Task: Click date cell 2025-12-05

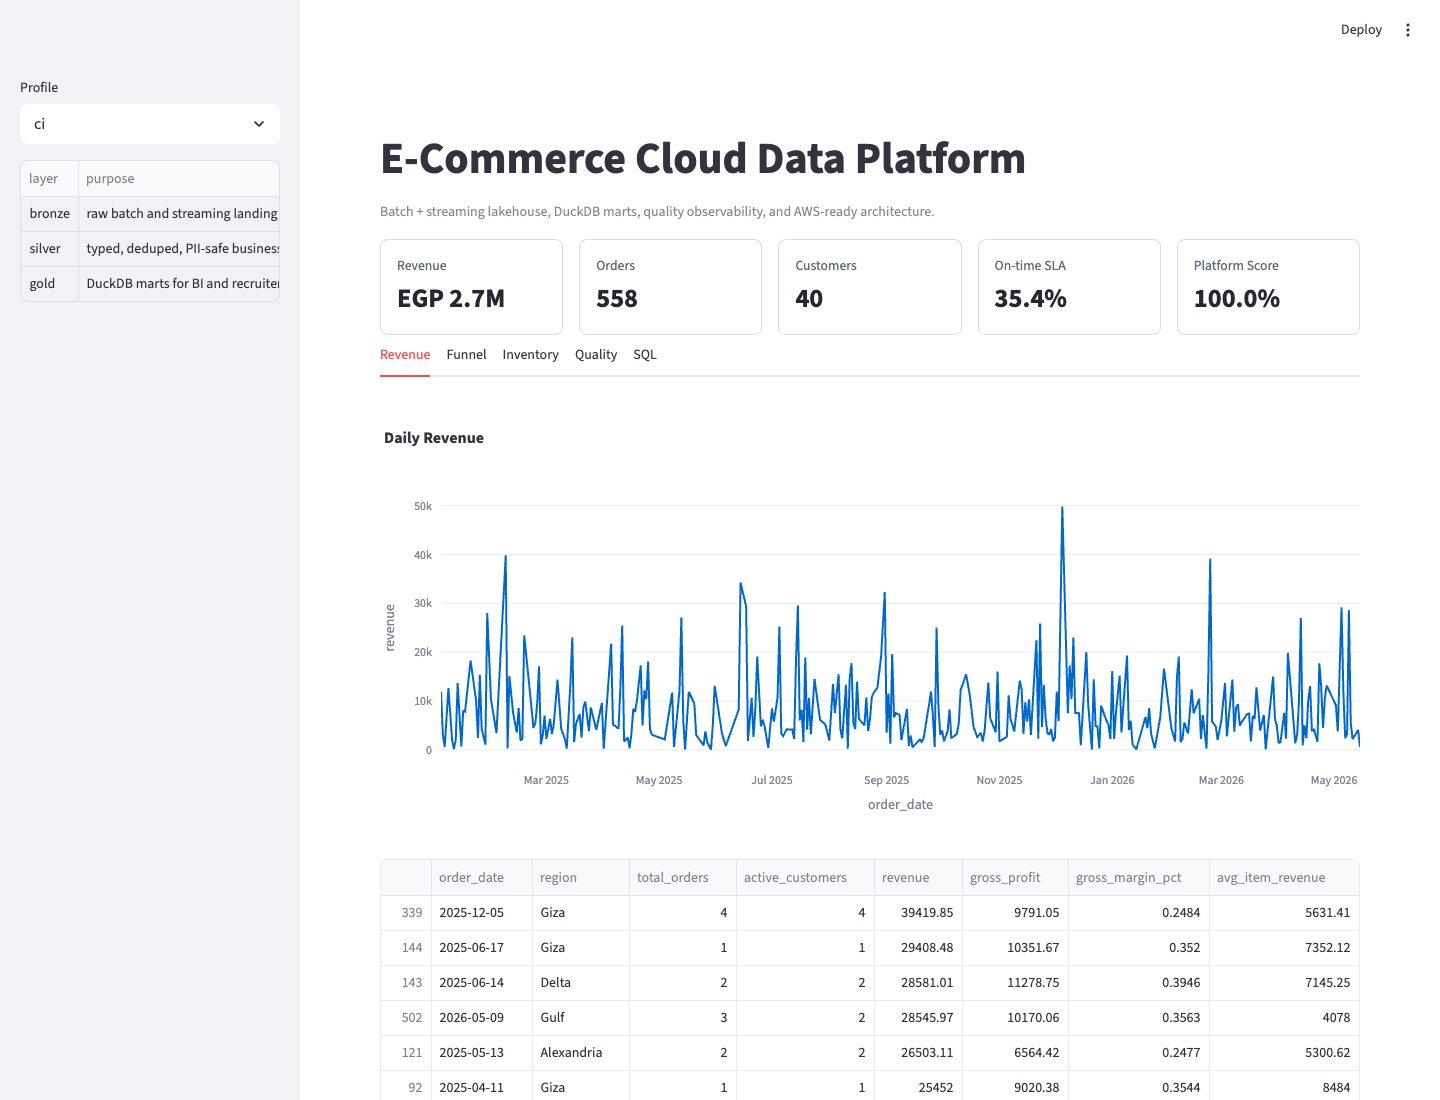Action: (481, 913)
